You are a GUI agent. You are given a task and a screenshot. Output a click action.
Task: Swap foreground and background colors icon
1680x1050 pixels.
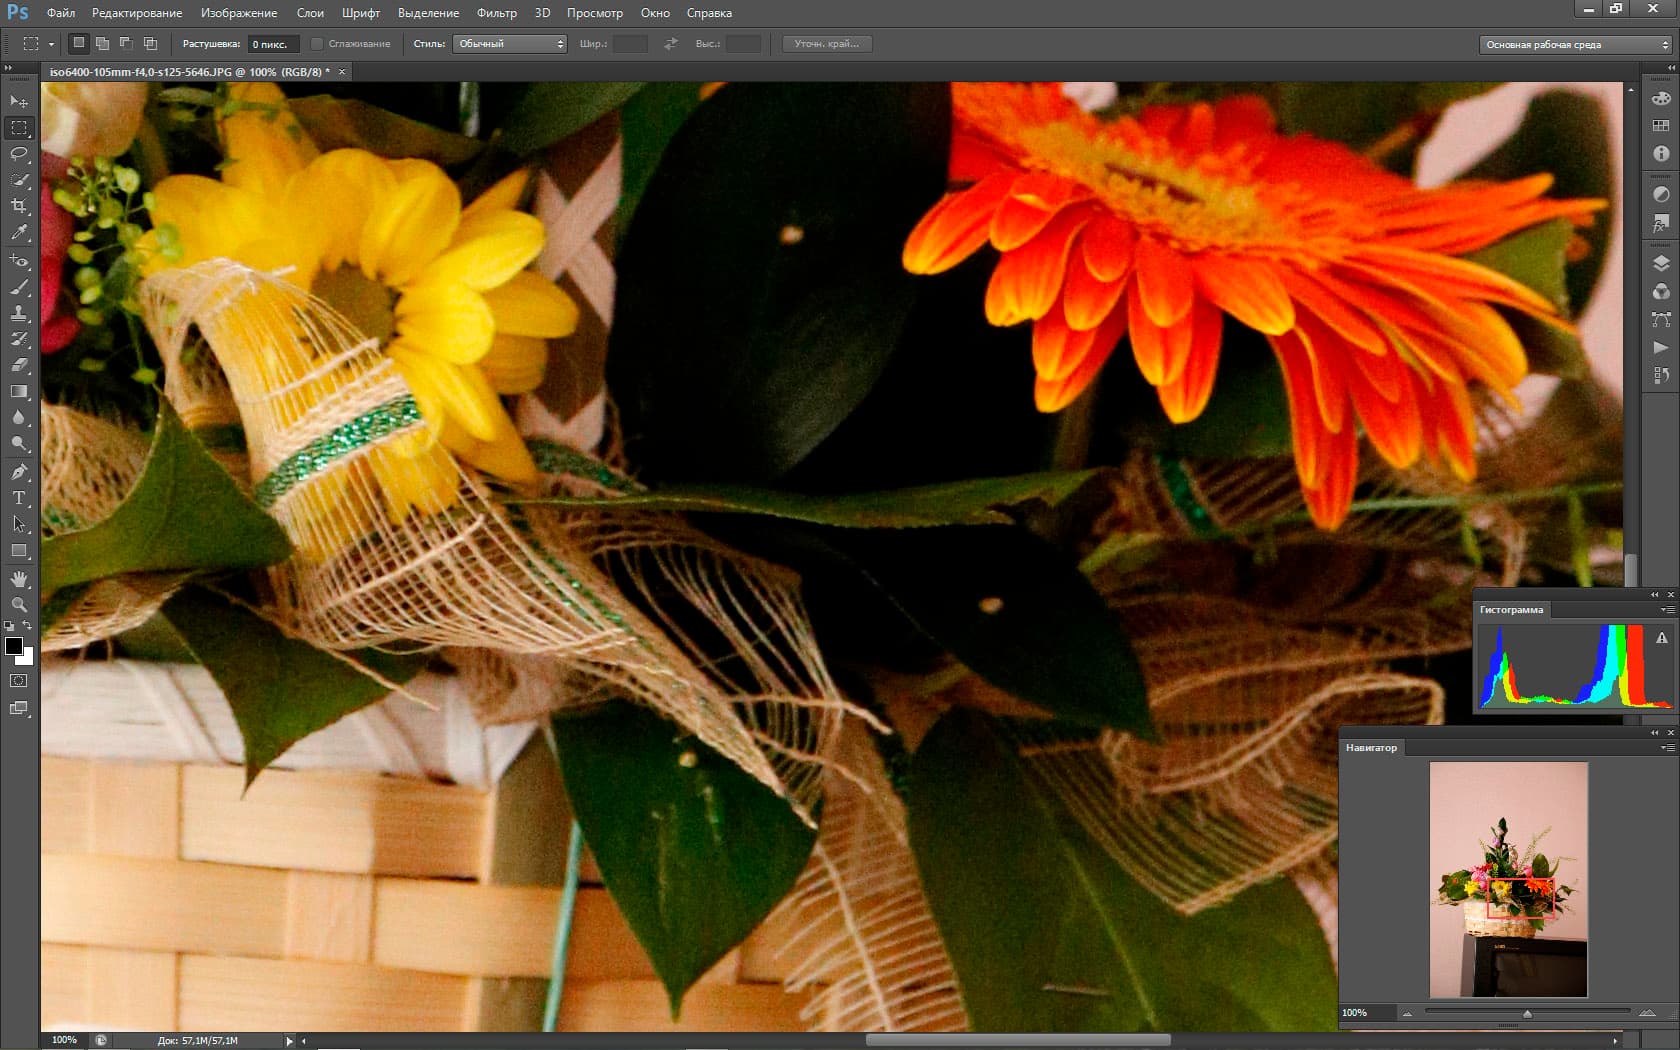28,626
